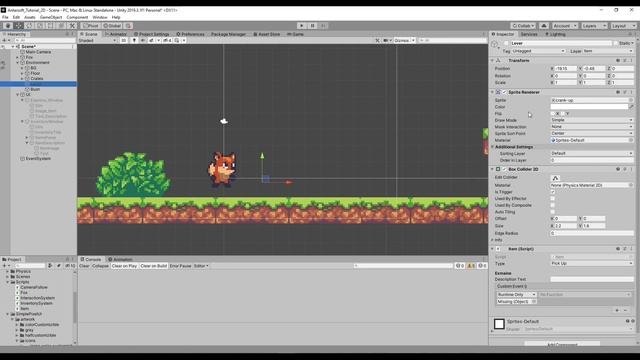Click the Edit Collider icon button
The width and height of the screenshot is (640, 360).
[555, 178]
